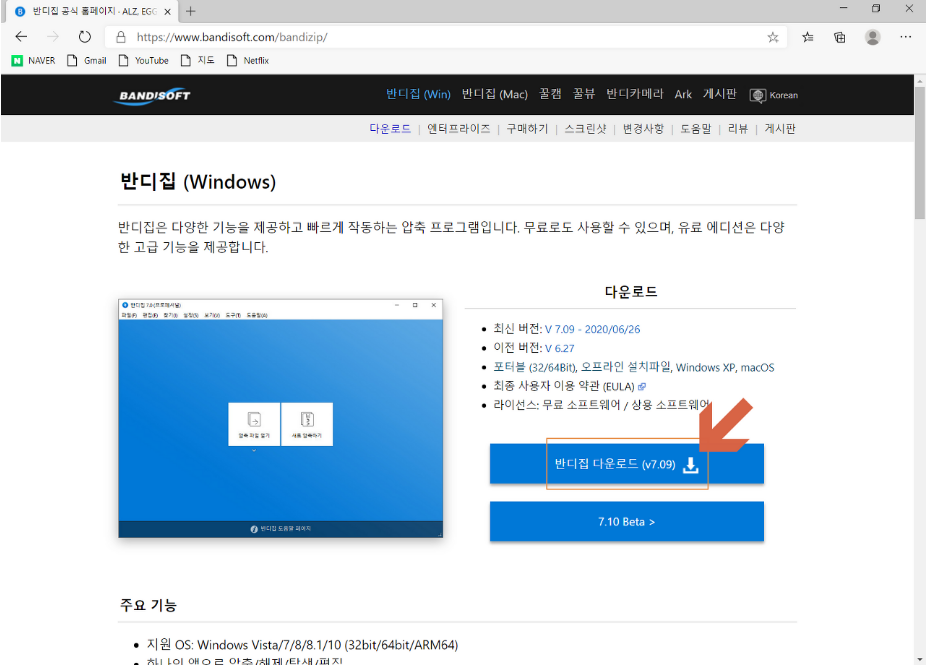Select the 구매하기 sub-menu tab
This screenshot has height=665, width=926.
point(527,129)
